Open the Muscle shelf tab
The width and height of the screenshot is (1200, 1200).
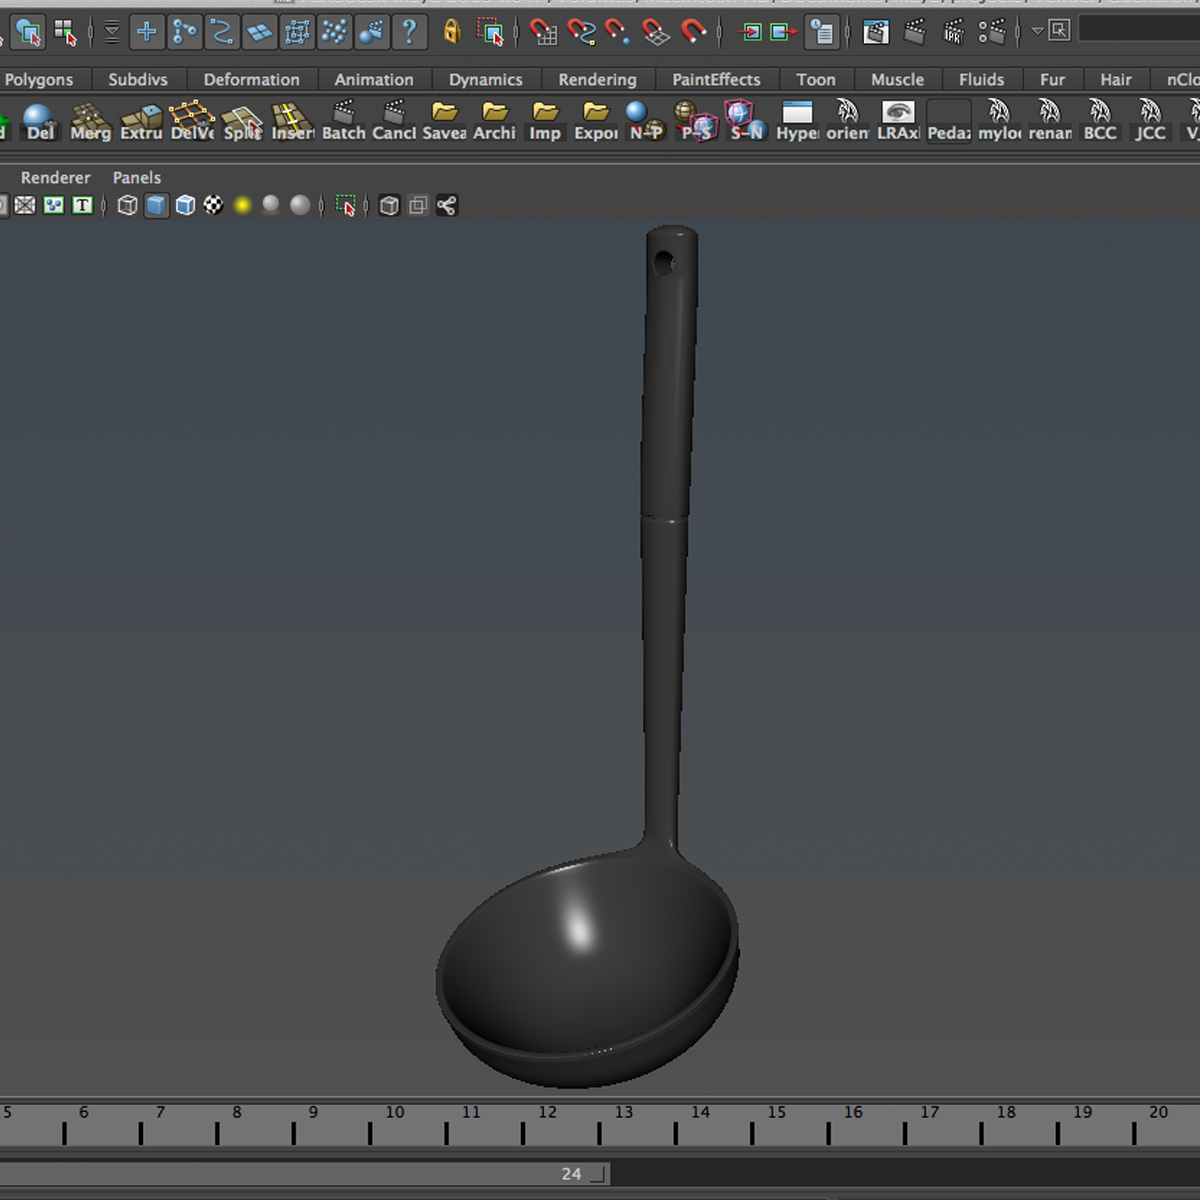(x=898, y=80)
